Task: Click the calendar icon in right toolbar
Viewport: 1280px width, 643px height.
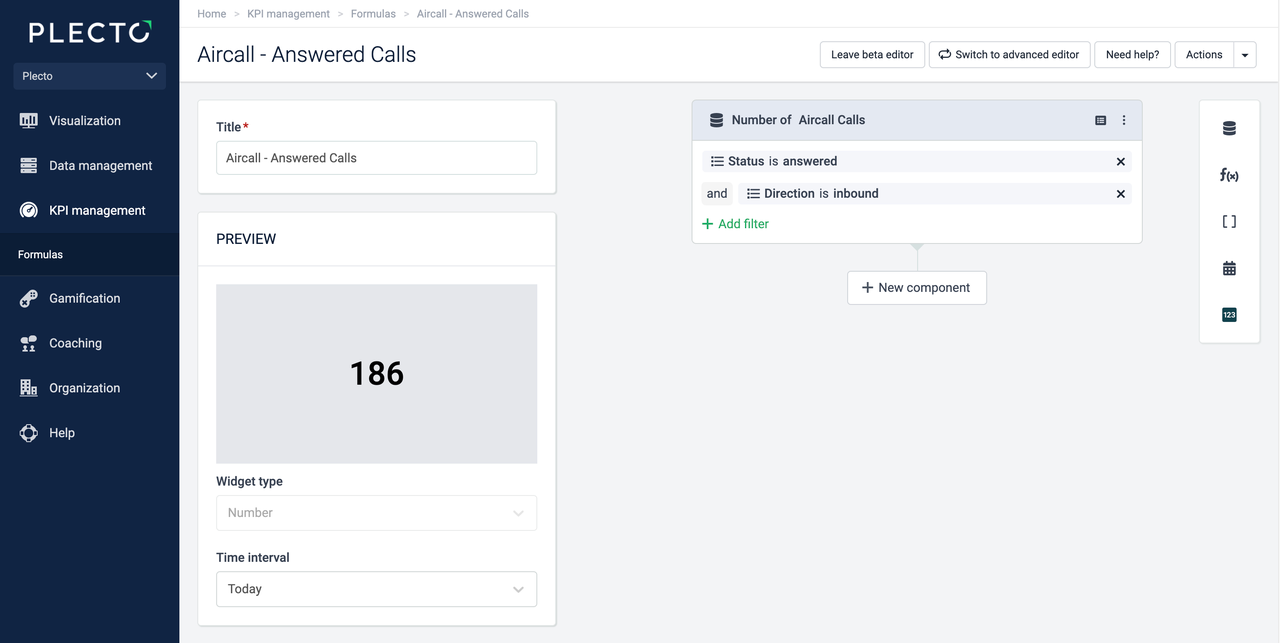Action: pyautogui.click(x=1229, y=268)
